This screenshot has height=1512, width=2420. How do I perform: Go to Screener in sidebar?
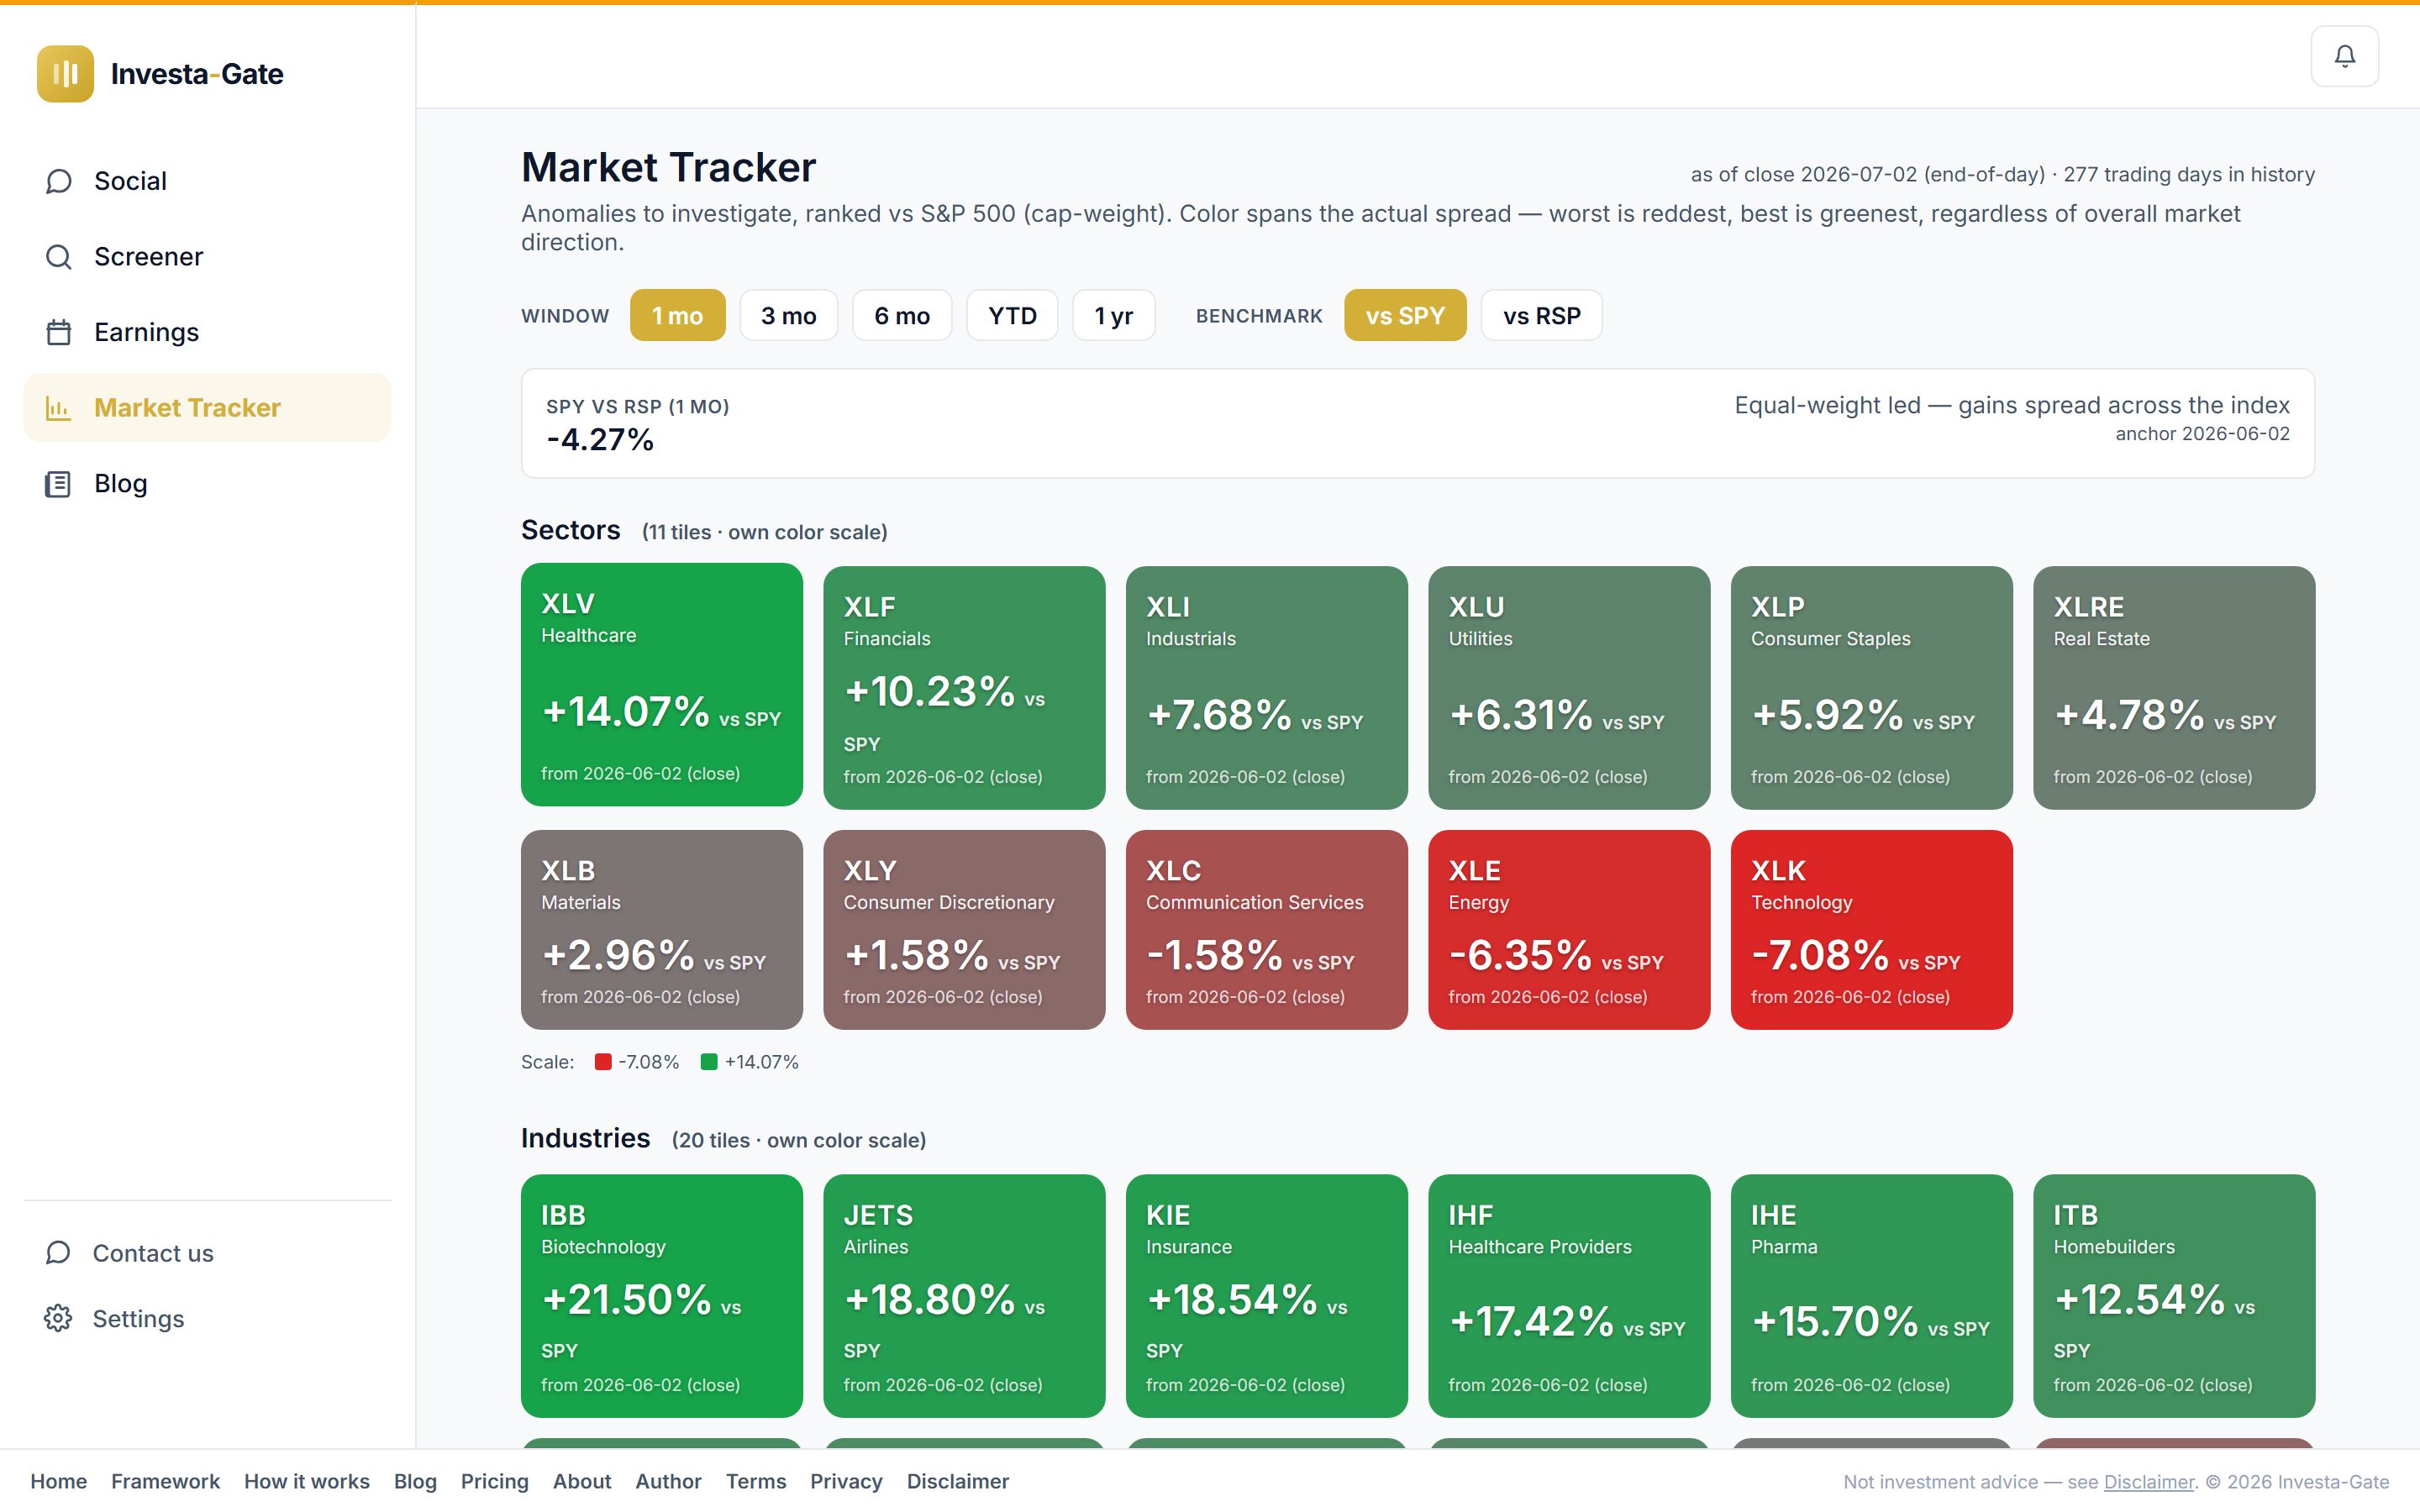(148, 257)
